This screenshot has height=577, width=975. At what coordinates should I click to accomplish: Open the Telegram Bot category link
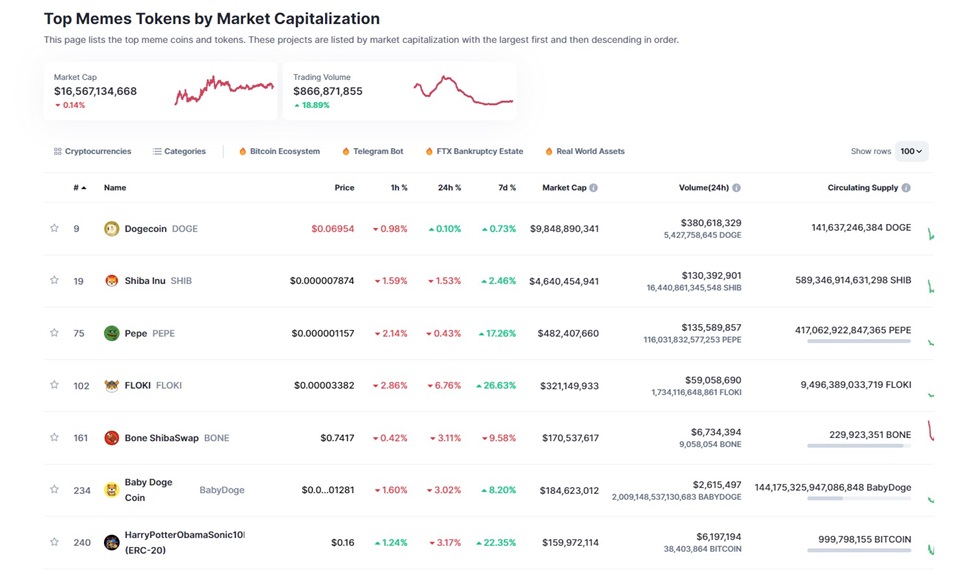coord(372,151)
